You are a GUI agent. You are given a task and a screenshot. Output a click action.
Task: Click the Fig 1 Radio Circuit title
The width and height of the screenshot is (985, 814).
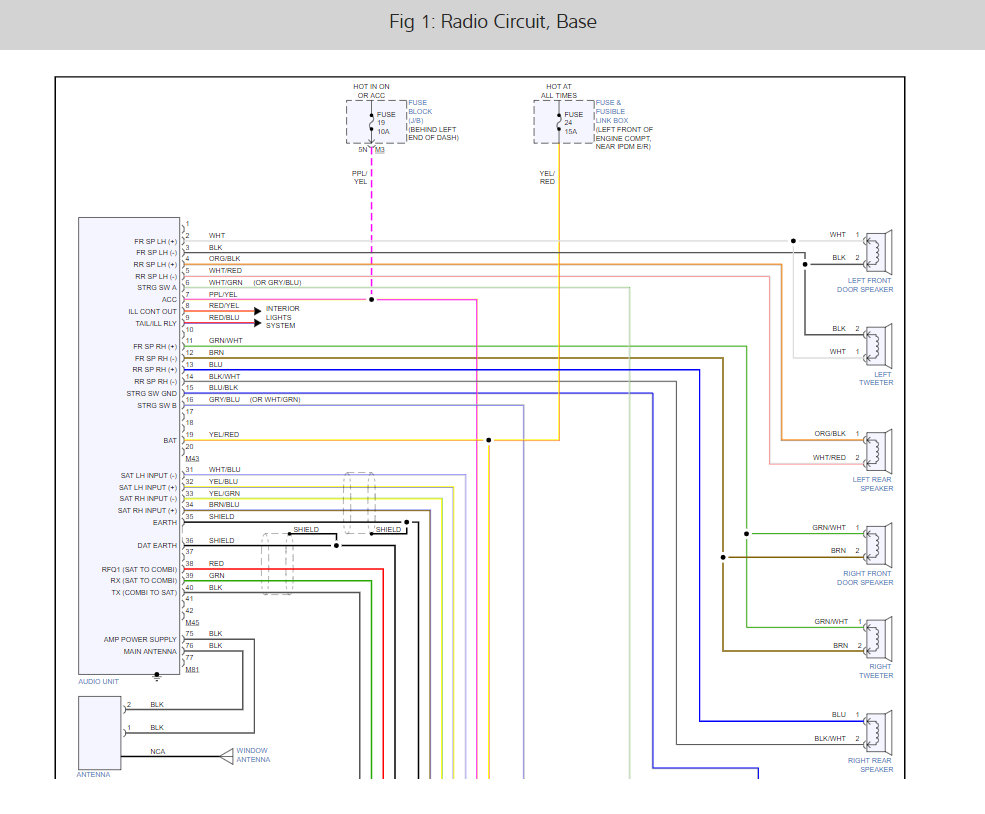(492, 22)
